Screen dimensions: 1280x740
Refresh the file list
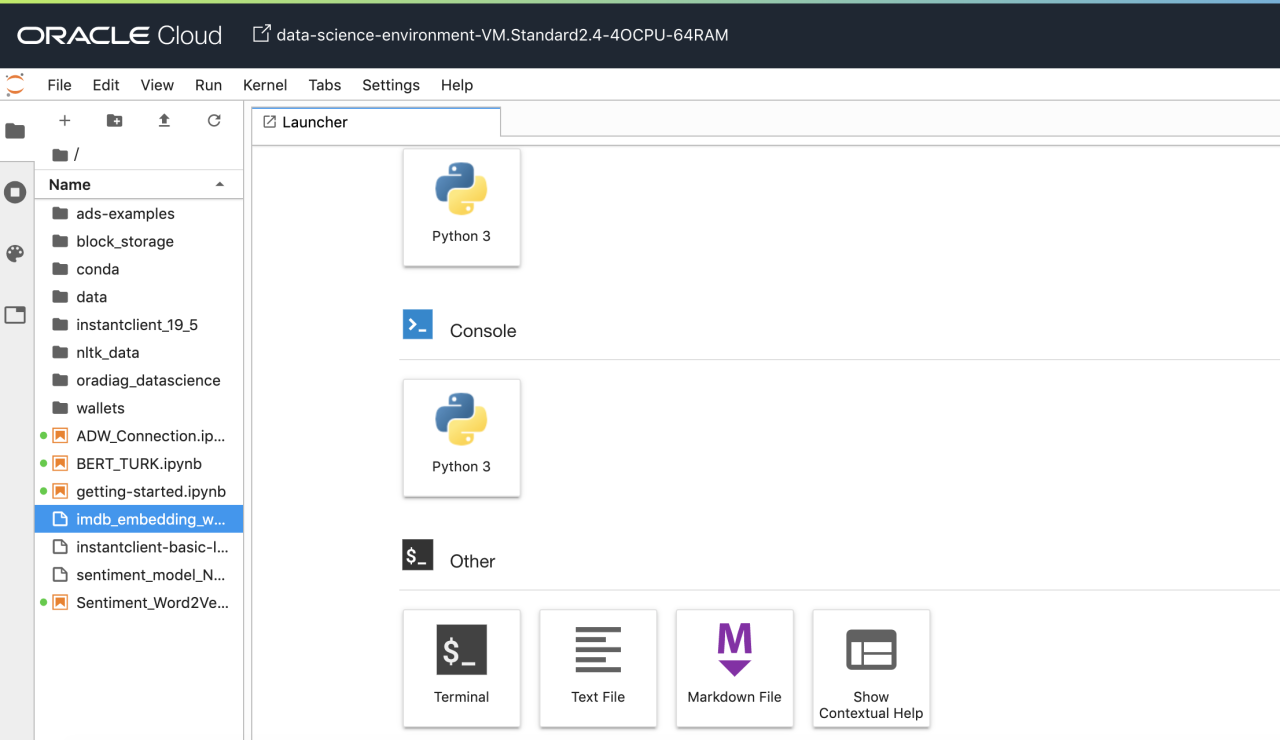214,121
